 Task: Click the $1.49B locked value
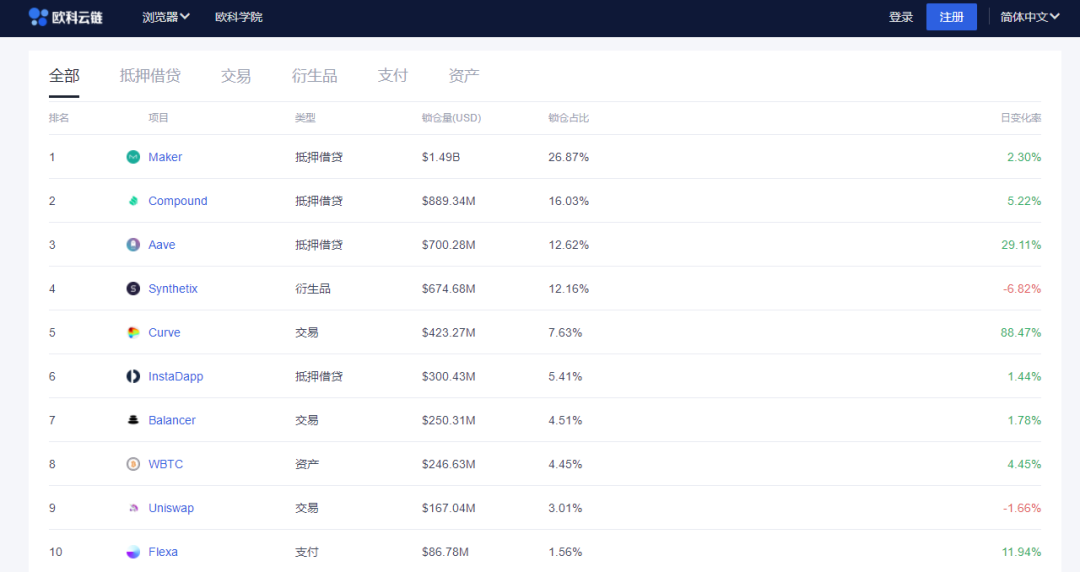pos(441,157)
